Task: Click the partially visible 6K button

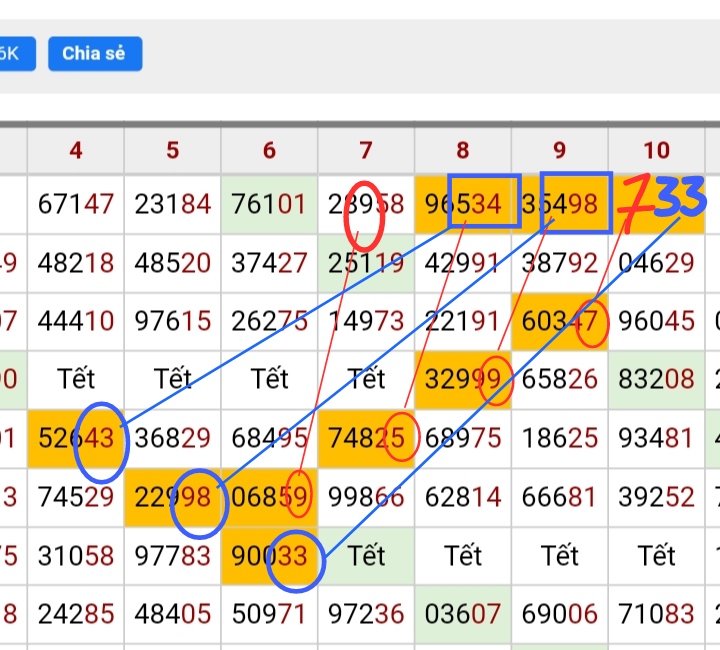Action: (x=11, y=54)
